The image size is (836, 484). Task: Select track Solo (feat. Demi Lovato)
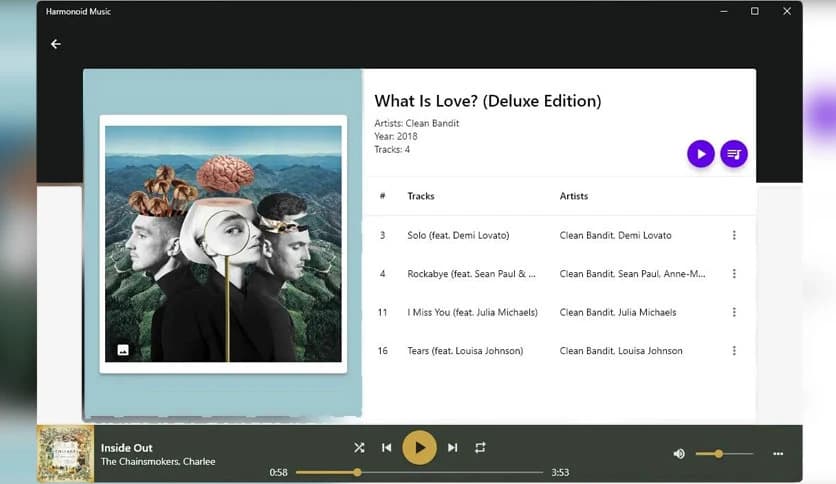(458, 235)
